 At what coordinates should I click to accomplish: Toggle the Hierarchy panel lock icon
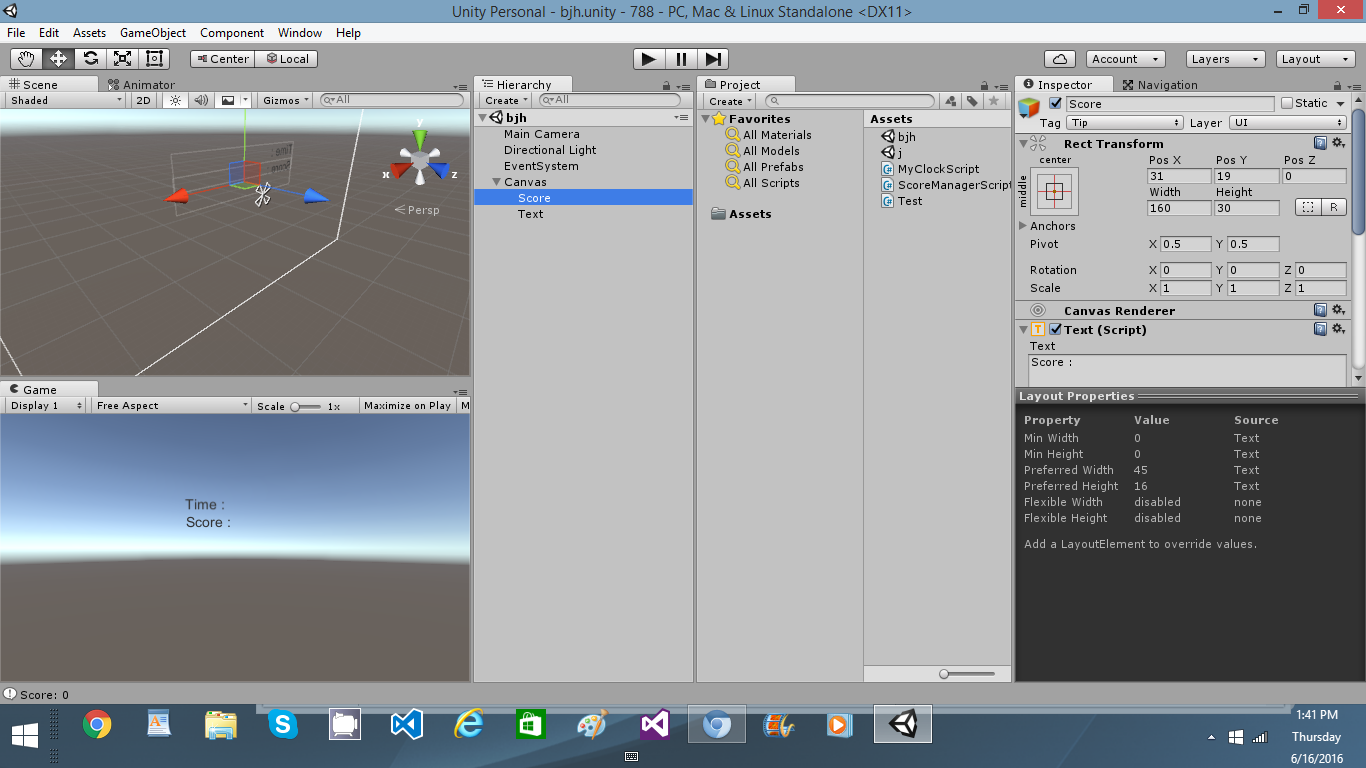point(667,86)
